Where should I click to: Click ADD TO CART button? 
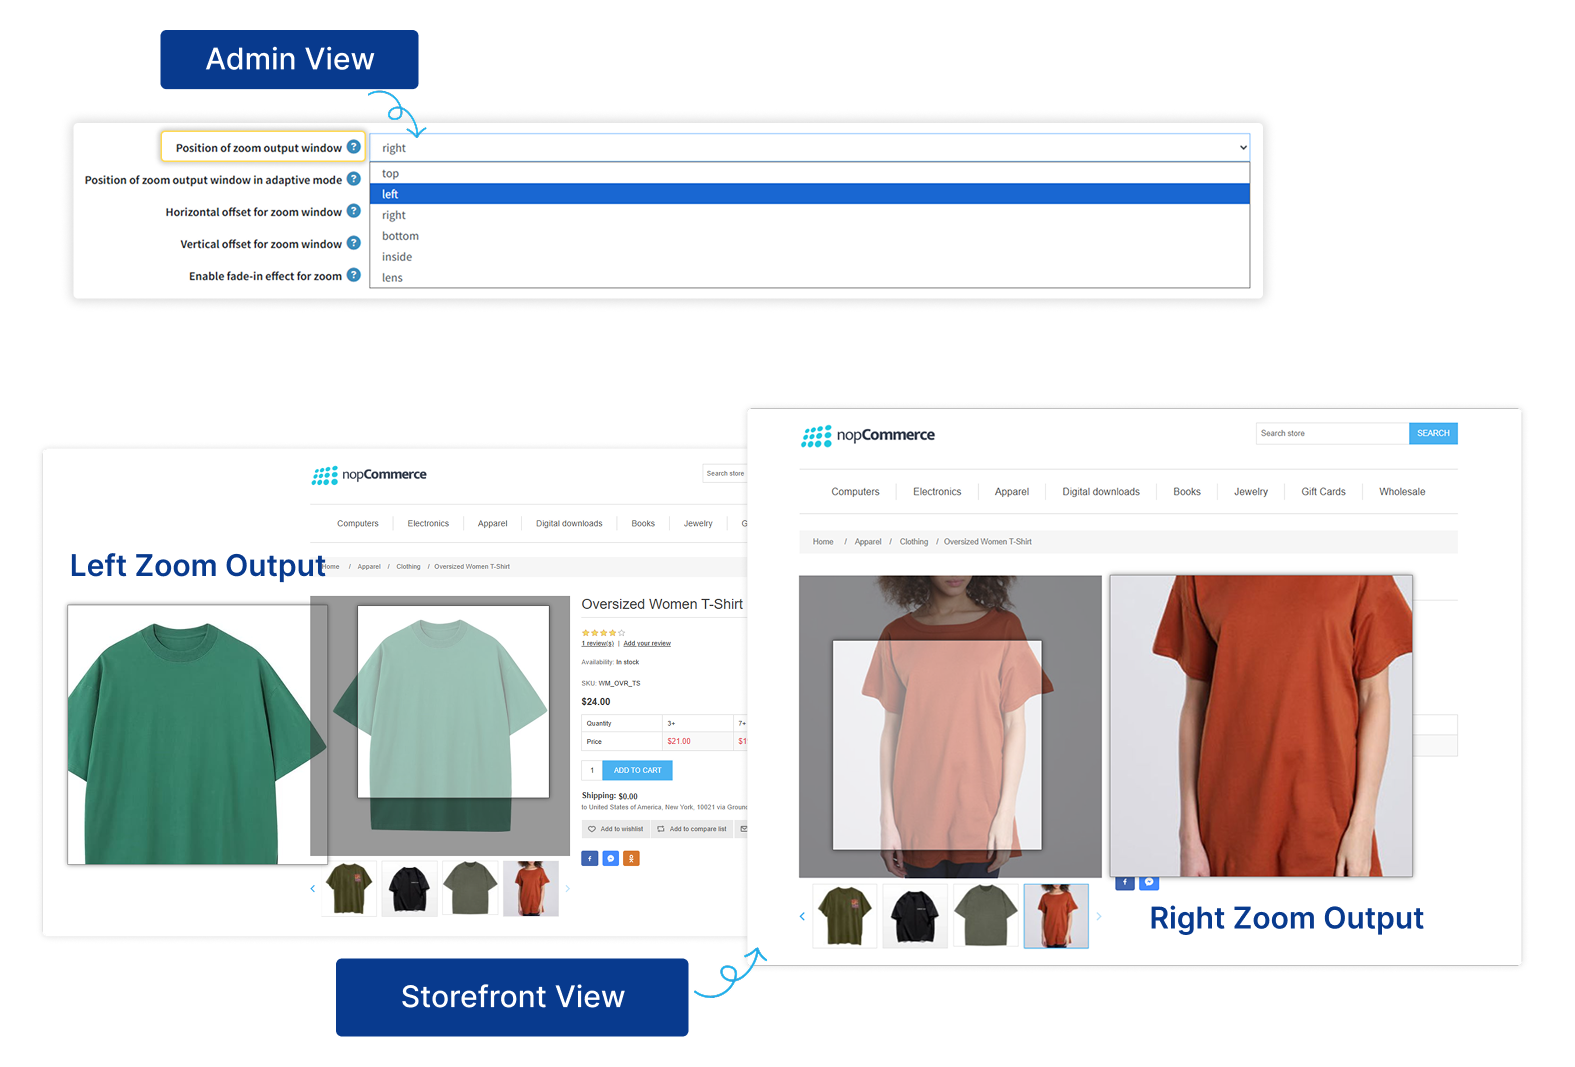637,770
